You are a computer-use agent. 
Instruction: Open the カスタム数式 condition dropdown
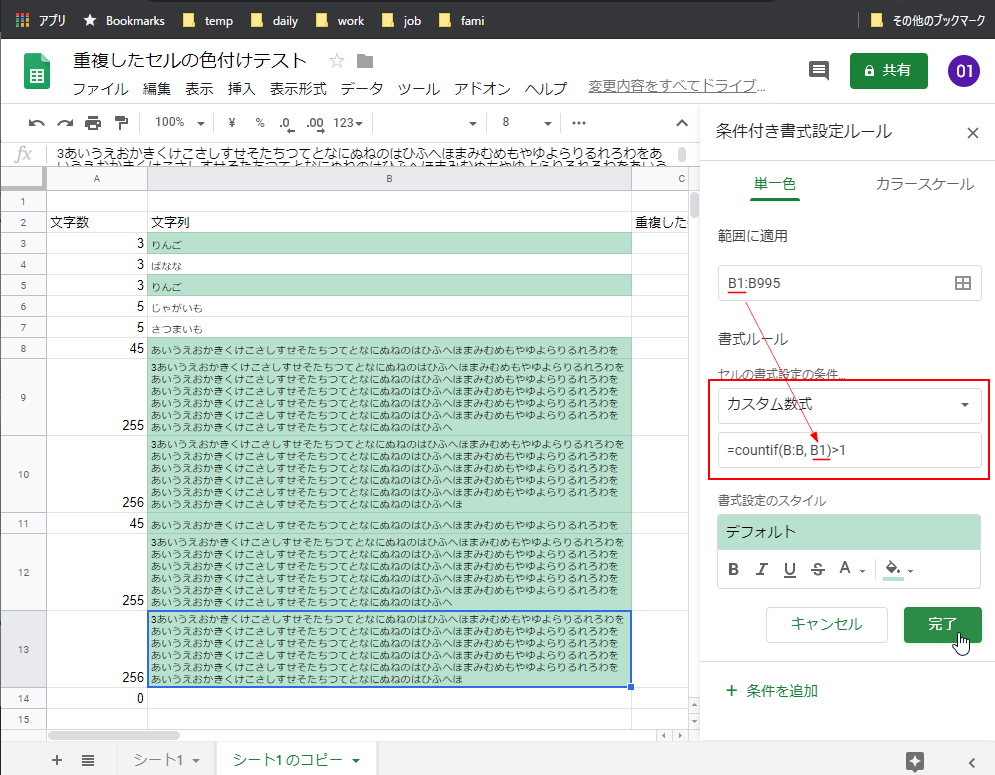point(848,404)
